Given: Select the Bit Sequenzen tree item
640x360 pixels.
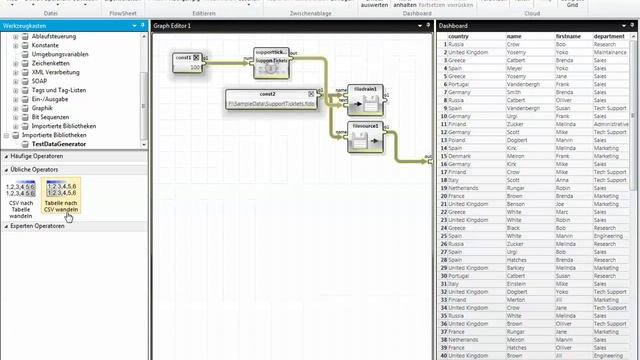Looking at the screenshot, I should pos(50,117).
